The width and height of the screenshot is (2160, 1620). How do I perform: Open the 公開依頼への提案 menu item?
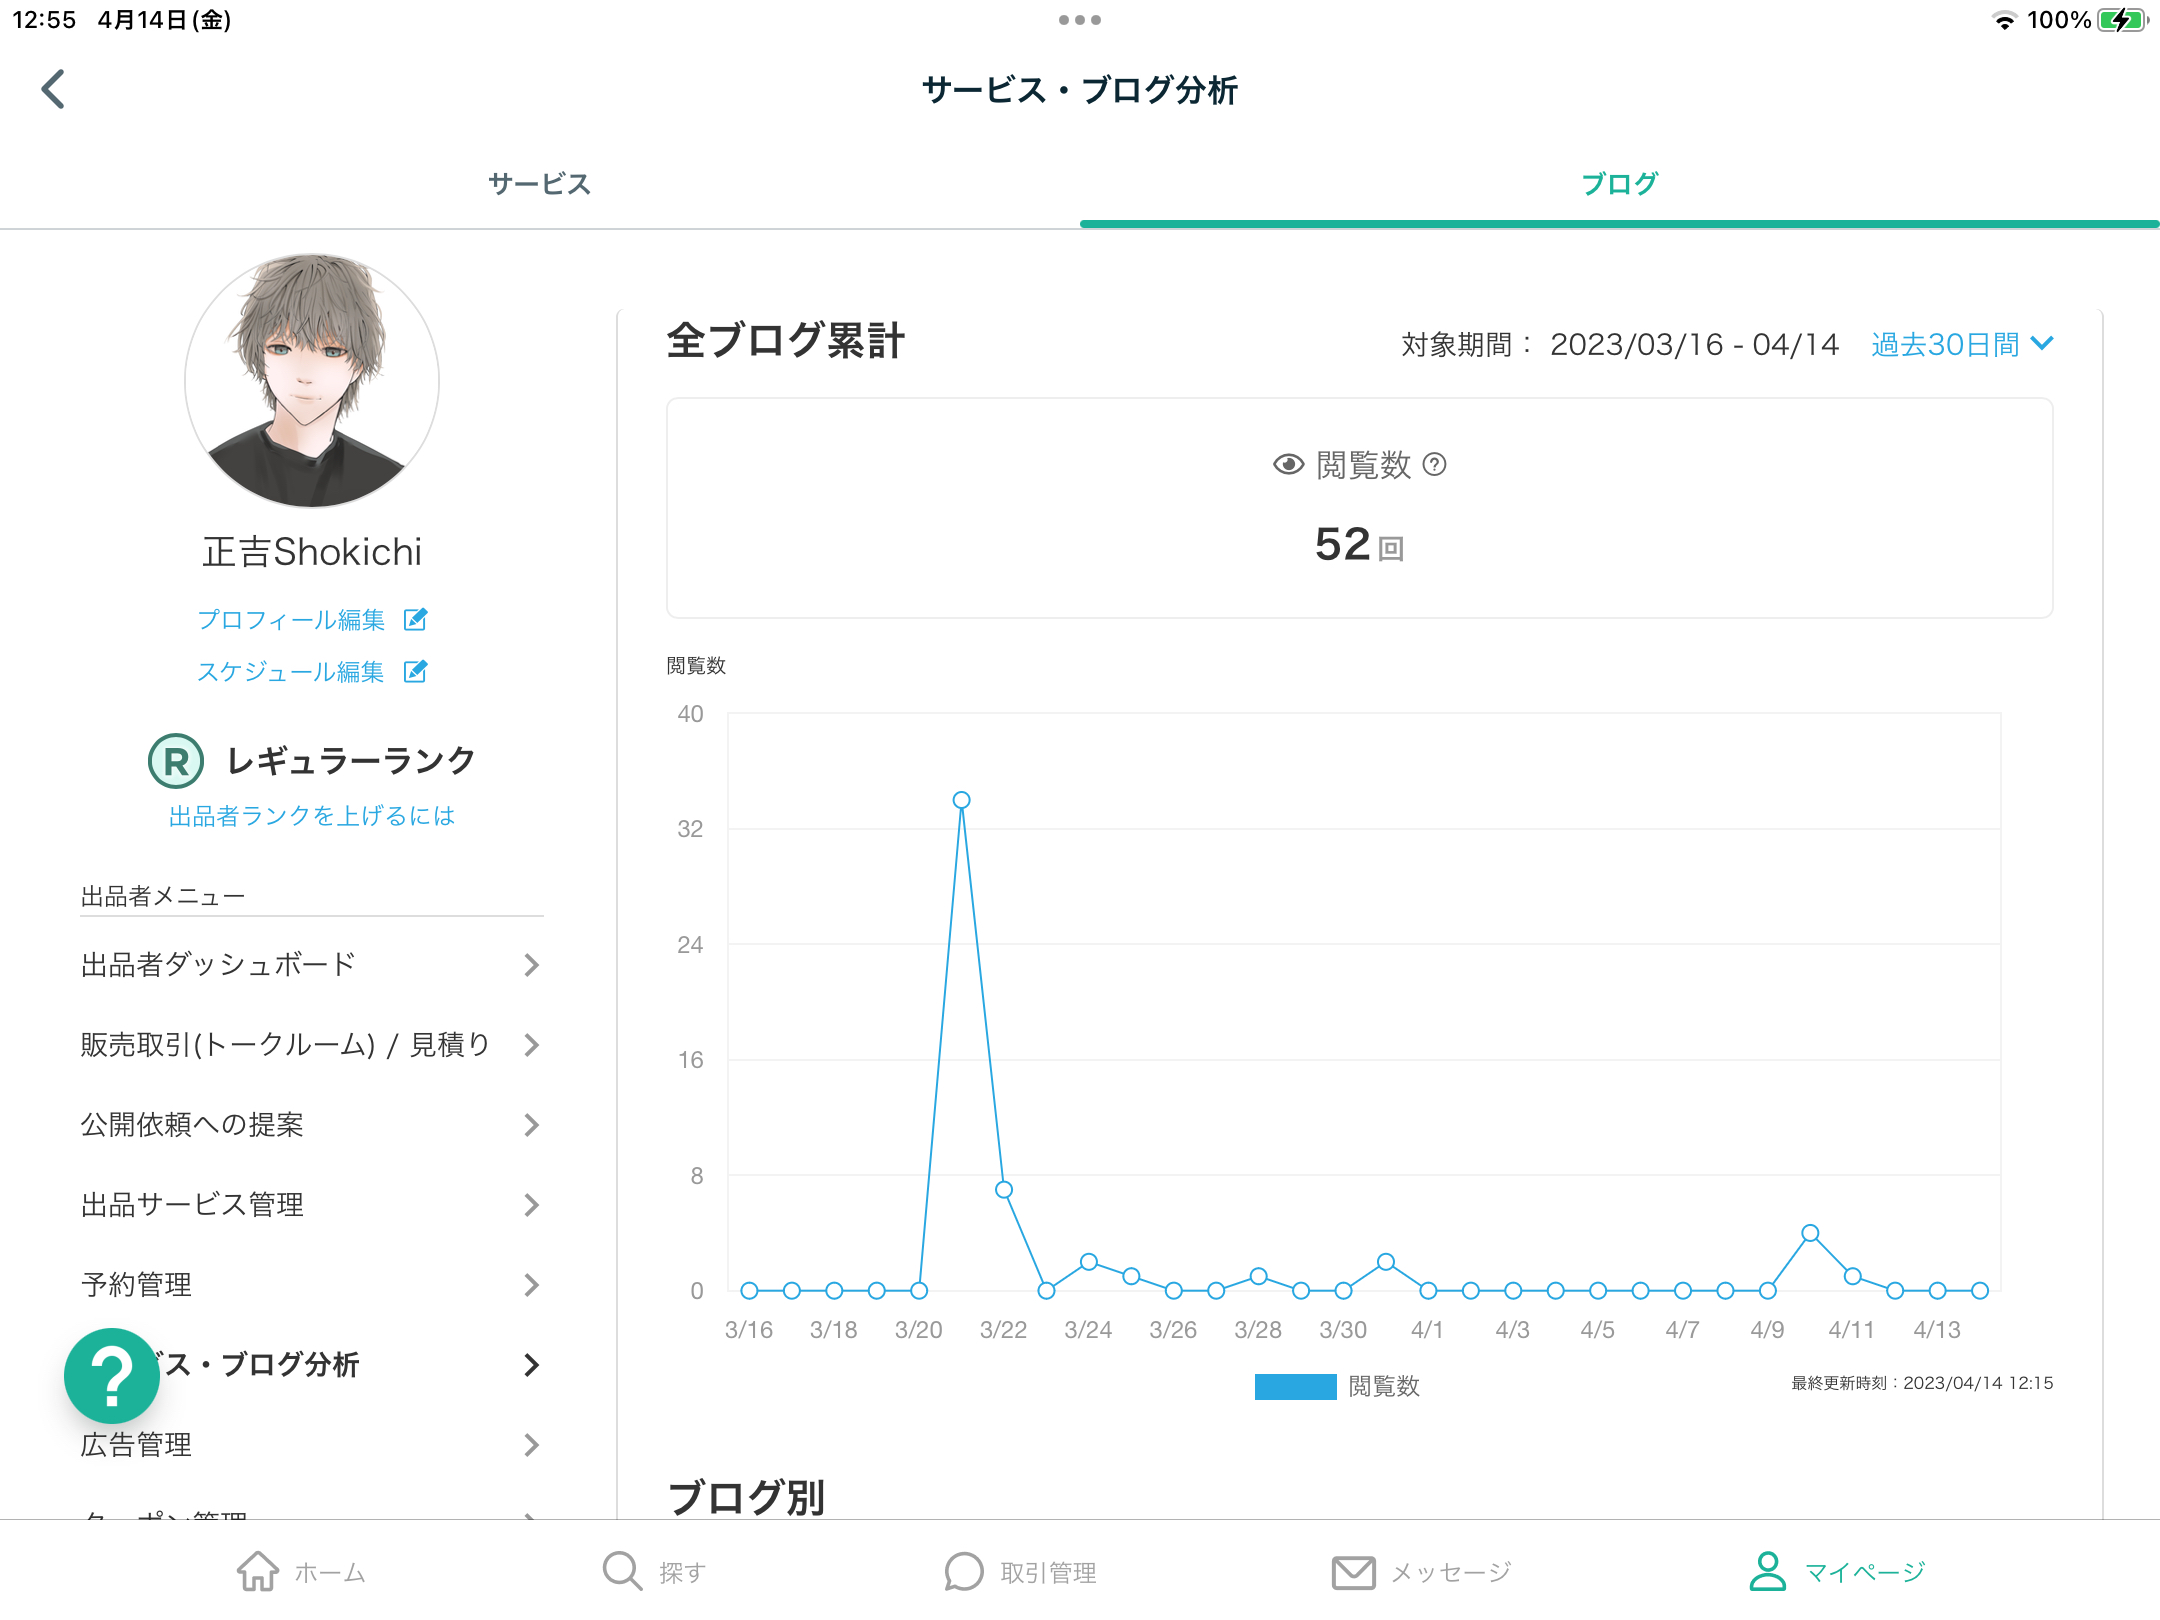(x=192, y=1125)
